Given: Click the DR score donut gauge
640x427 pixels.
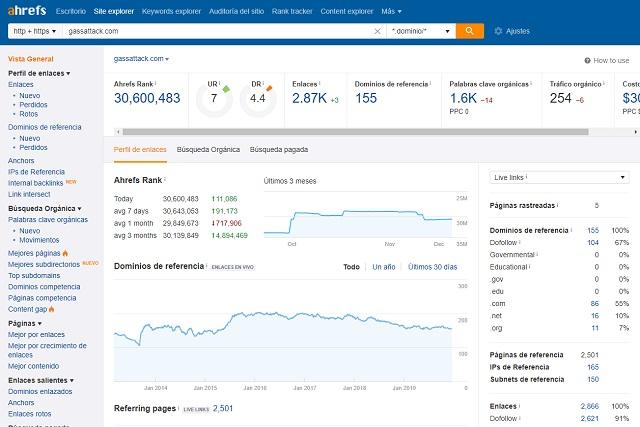Looking at the screenshot, I should (x=258, y=99).
